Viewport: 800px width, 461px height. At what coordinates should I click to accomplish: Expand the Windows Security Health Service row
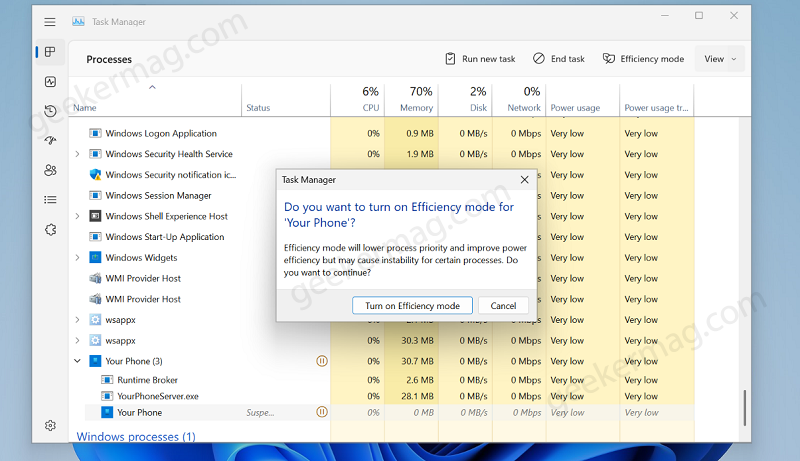(x=78, y=154)
